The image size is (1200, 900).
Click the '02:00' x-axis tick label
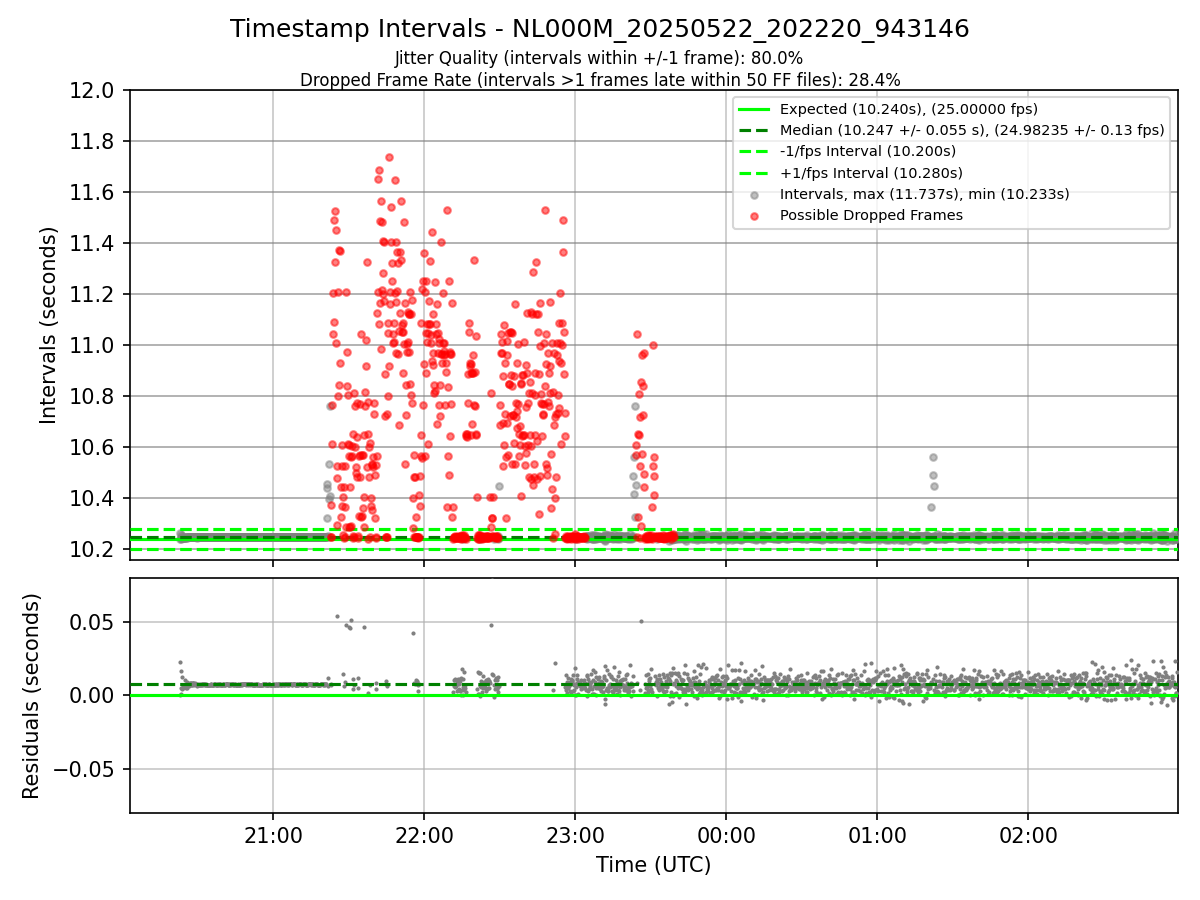(1028, 834)
